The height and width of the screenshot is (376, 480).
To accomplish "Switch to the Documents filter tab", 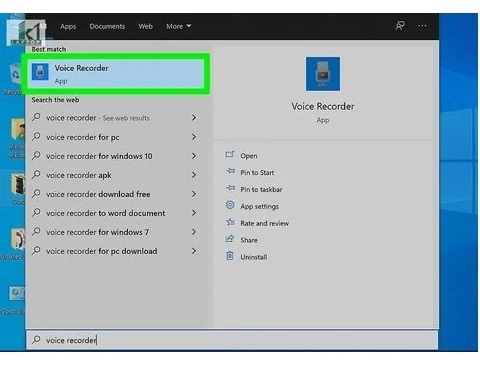I will point(107,26).
